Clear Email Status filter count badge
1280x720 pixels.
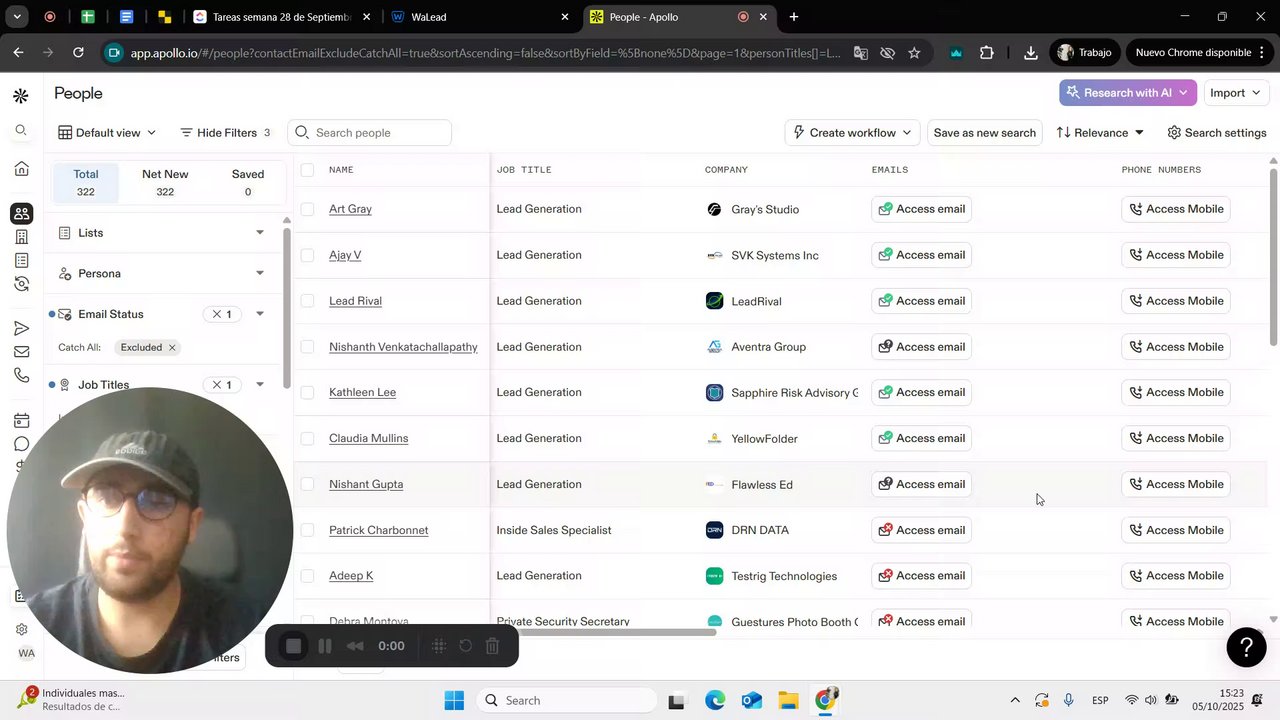point(220,314)
